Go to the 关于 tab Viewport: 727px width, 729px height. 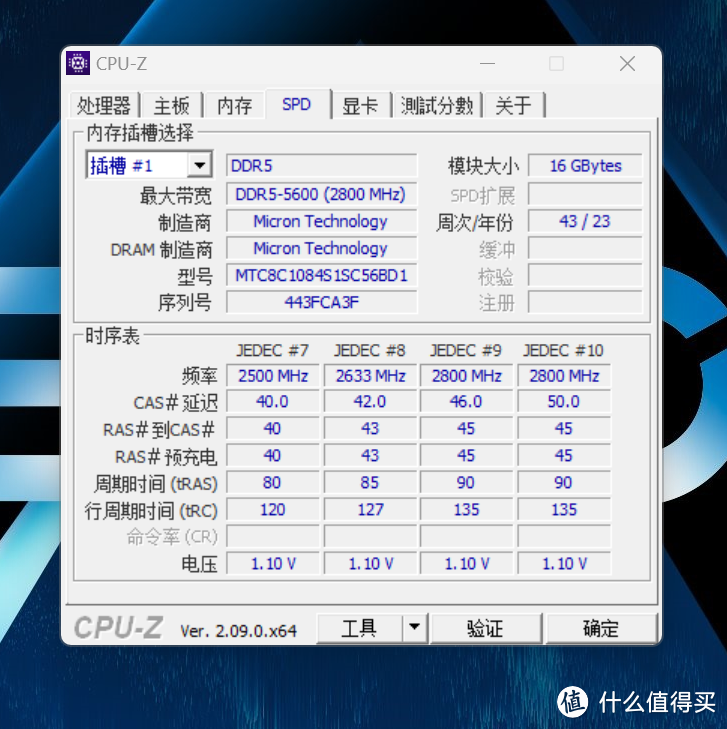(513, 106)
